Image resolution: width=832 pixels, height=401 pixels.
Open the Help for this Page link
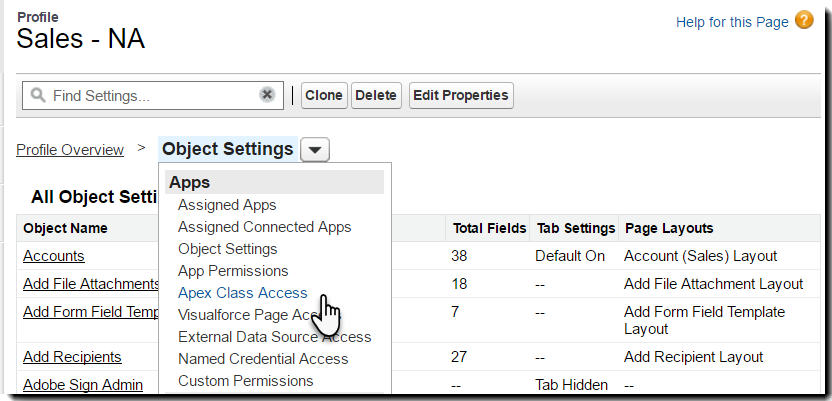[x=732, y=21]
